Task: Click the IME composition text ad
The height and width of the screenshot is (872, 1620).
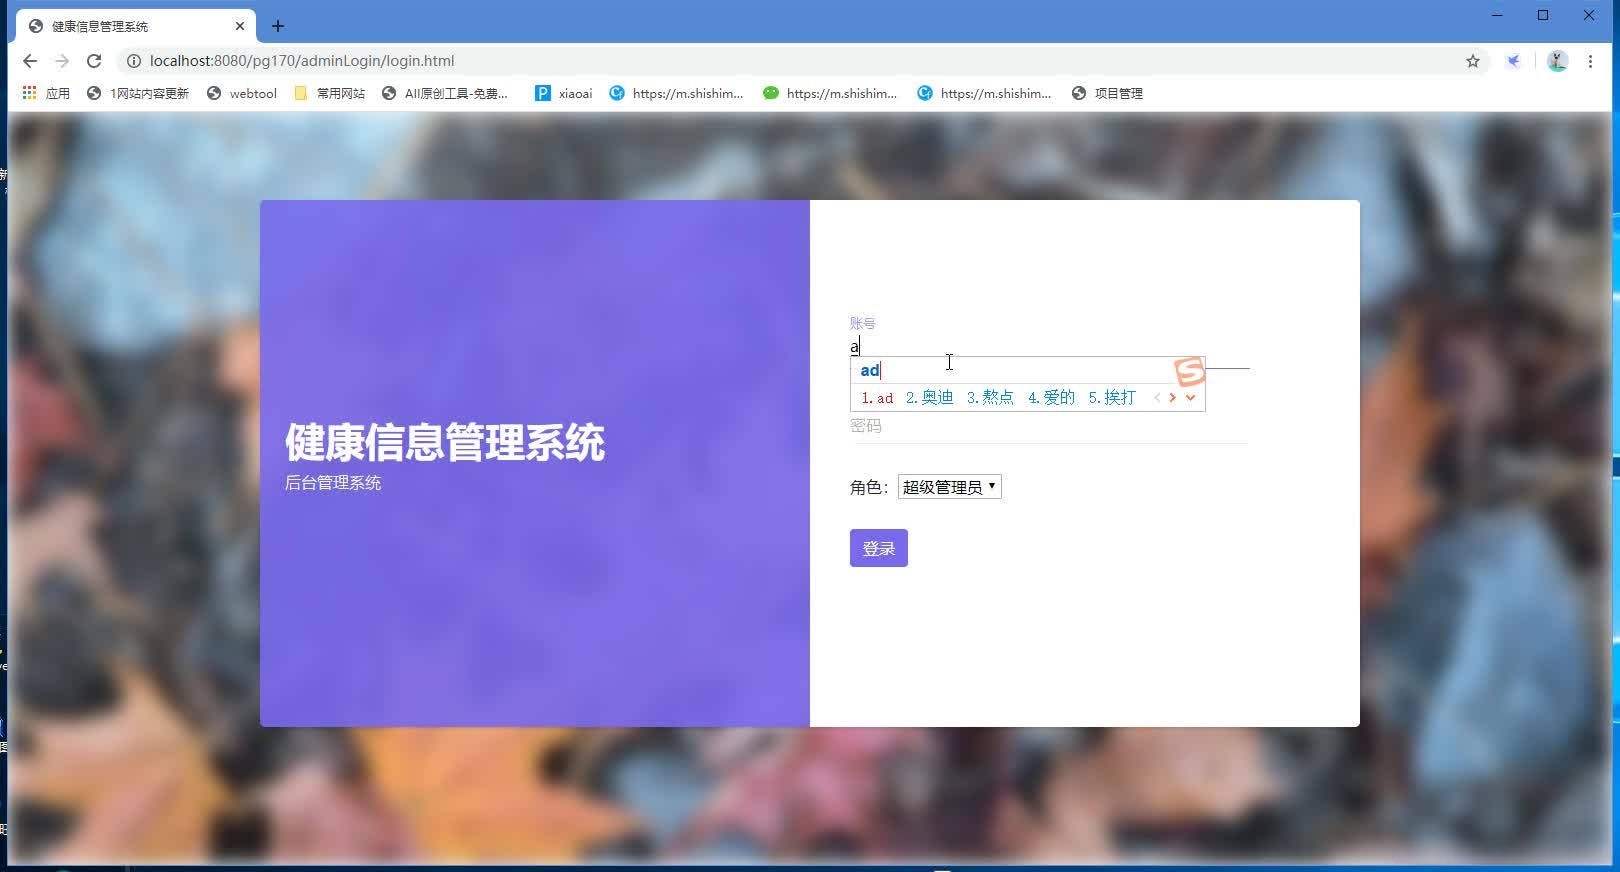Action: 870,370
